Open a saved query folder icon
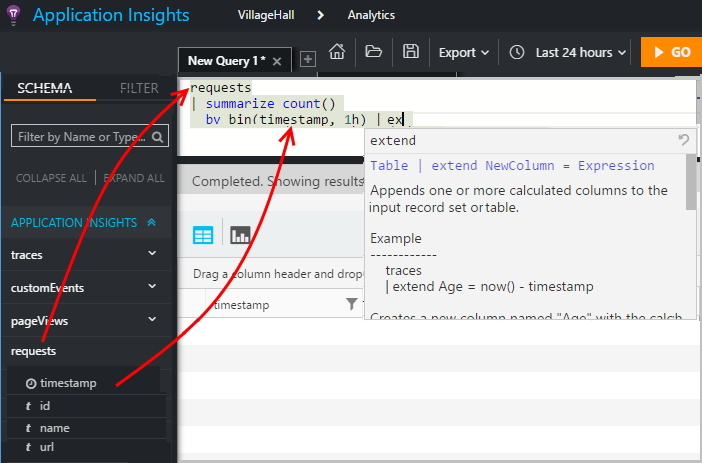The image size is (702, 463). coord(373,52)
